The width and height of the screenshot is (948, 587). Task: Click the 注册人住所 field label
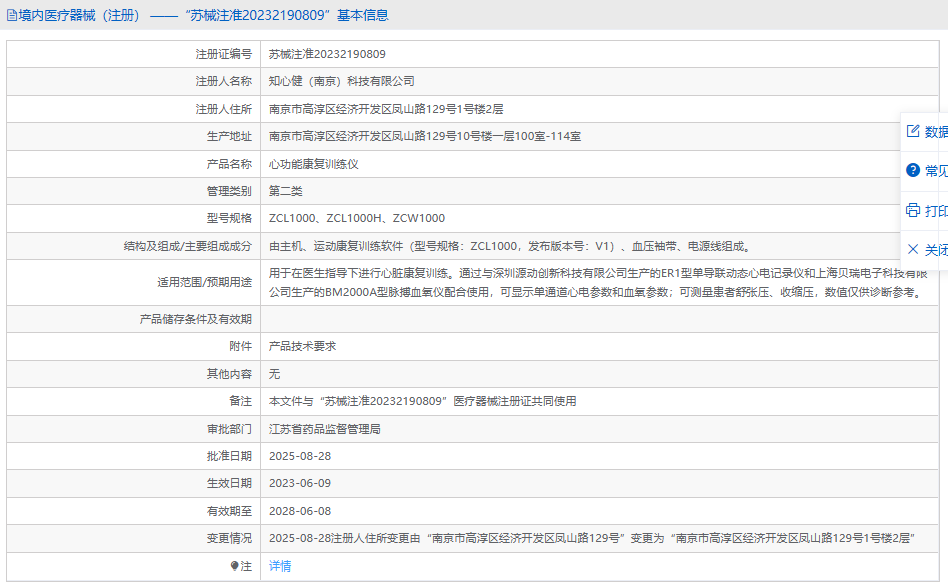click(224, 109)
